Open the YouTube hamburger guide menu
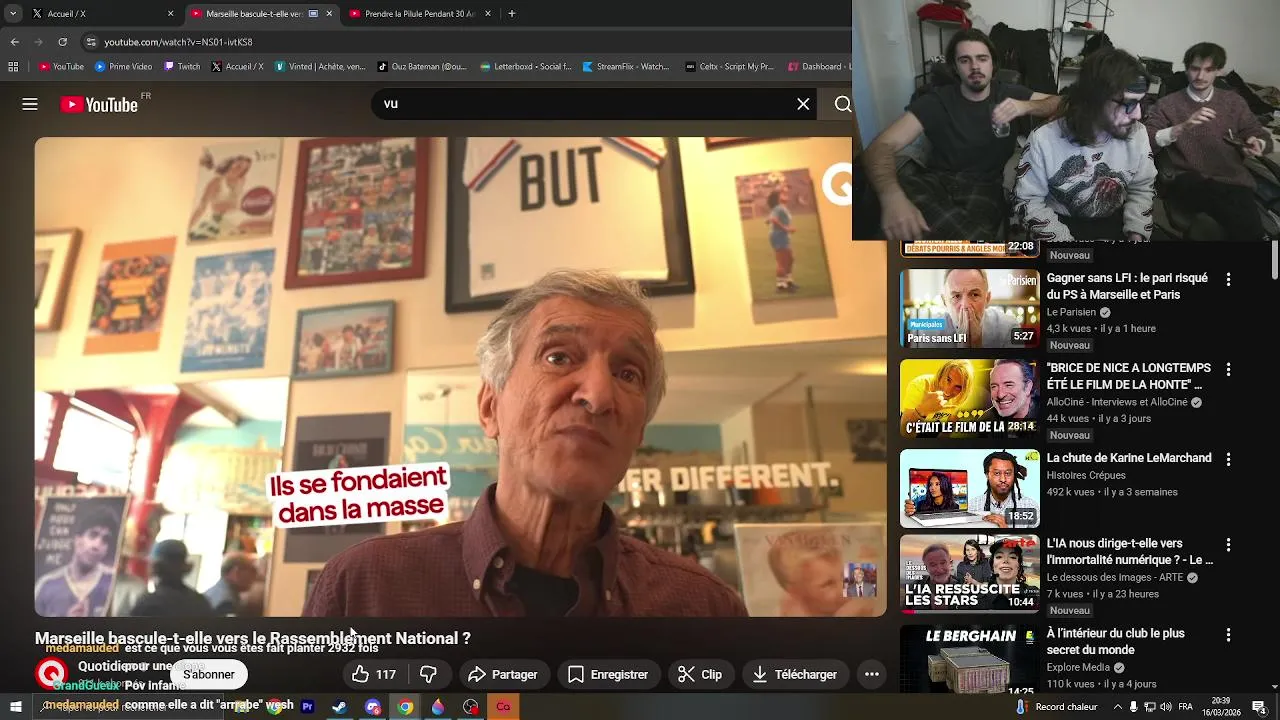Screen dimensions: 1280x720 30,104
